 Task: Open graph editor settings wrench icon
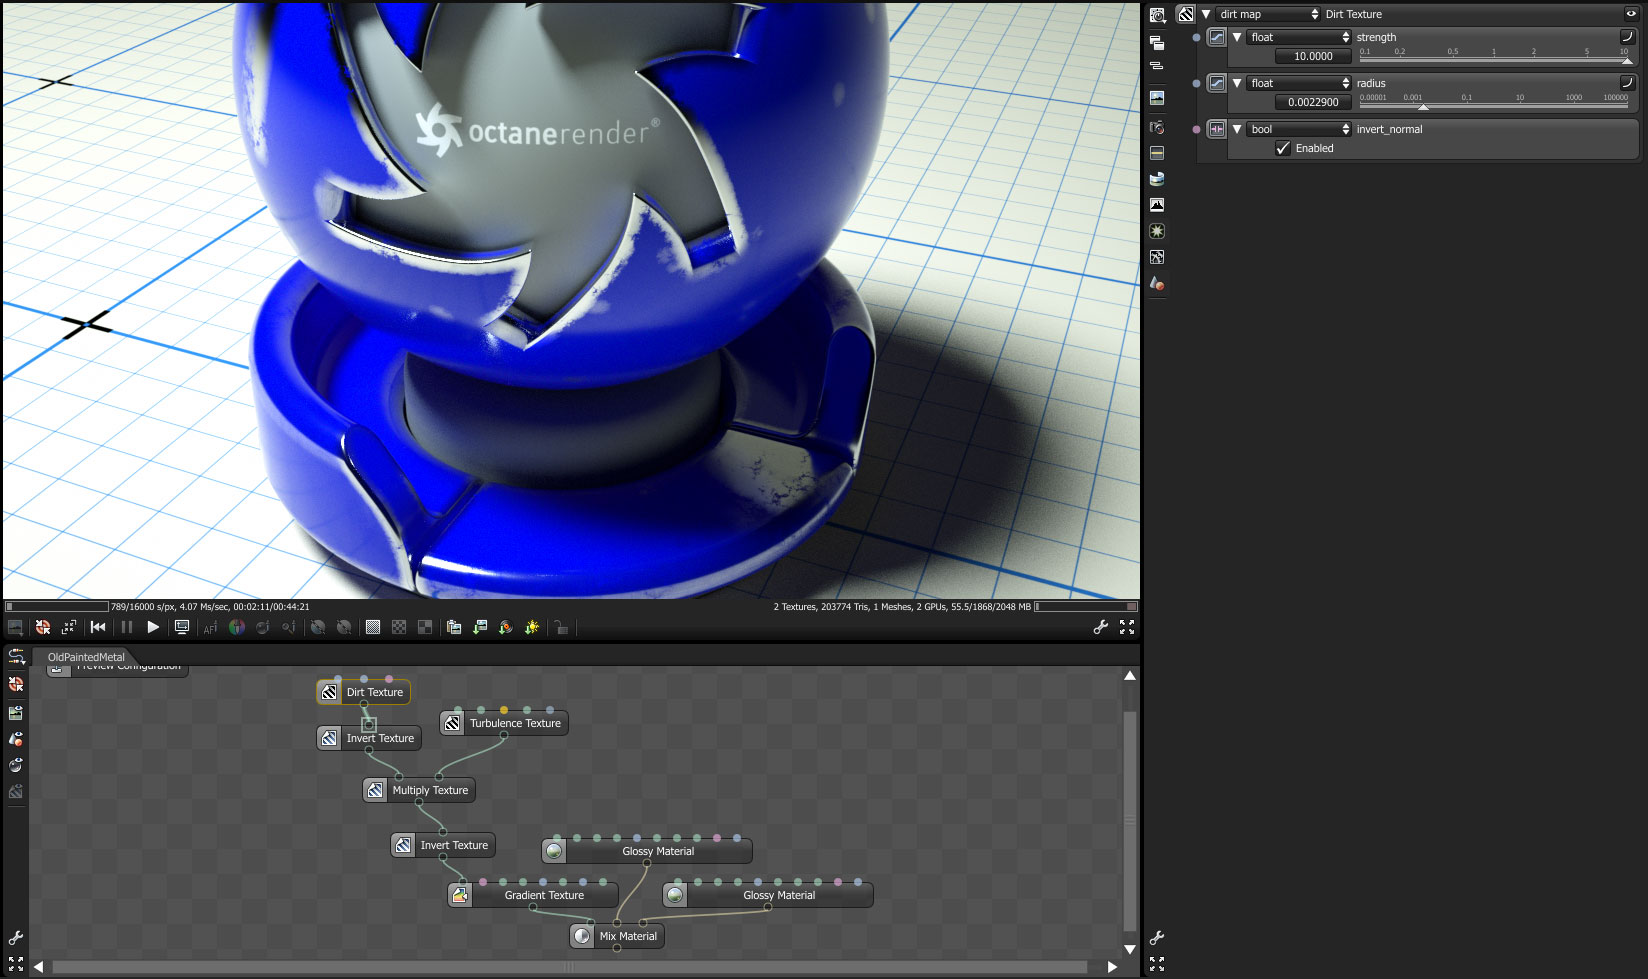pyautogui.click(x=16, y=938)
